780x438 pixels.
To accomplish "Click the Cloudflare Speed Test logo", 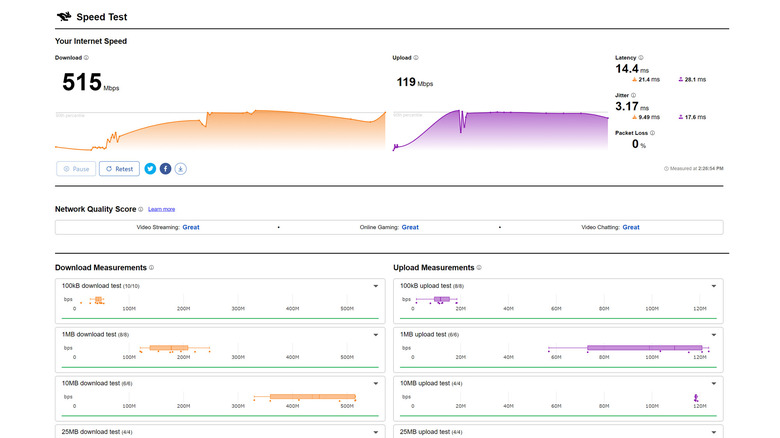I will coord(64,17).
